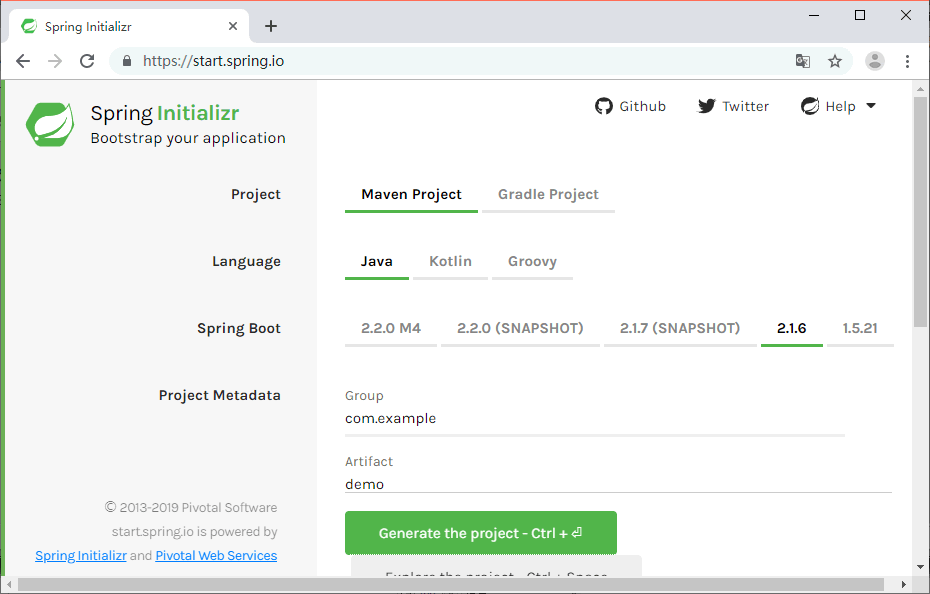Select Gradle Project option

point(548,195)
